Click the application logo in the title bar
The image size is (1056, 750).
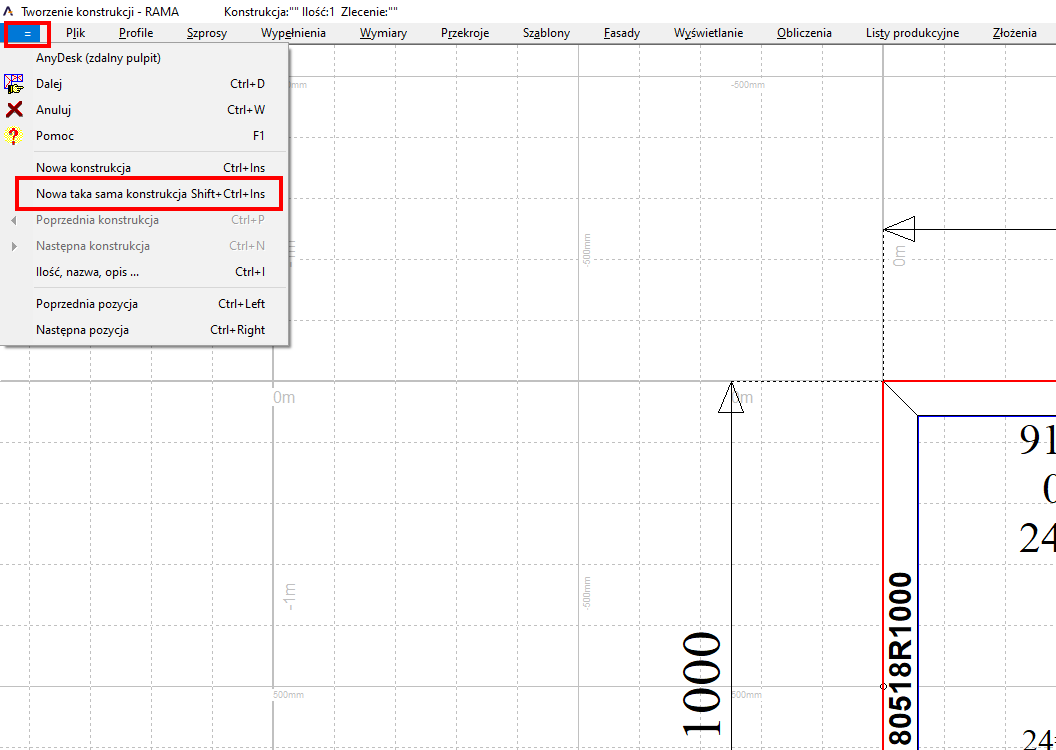(9, 11)
